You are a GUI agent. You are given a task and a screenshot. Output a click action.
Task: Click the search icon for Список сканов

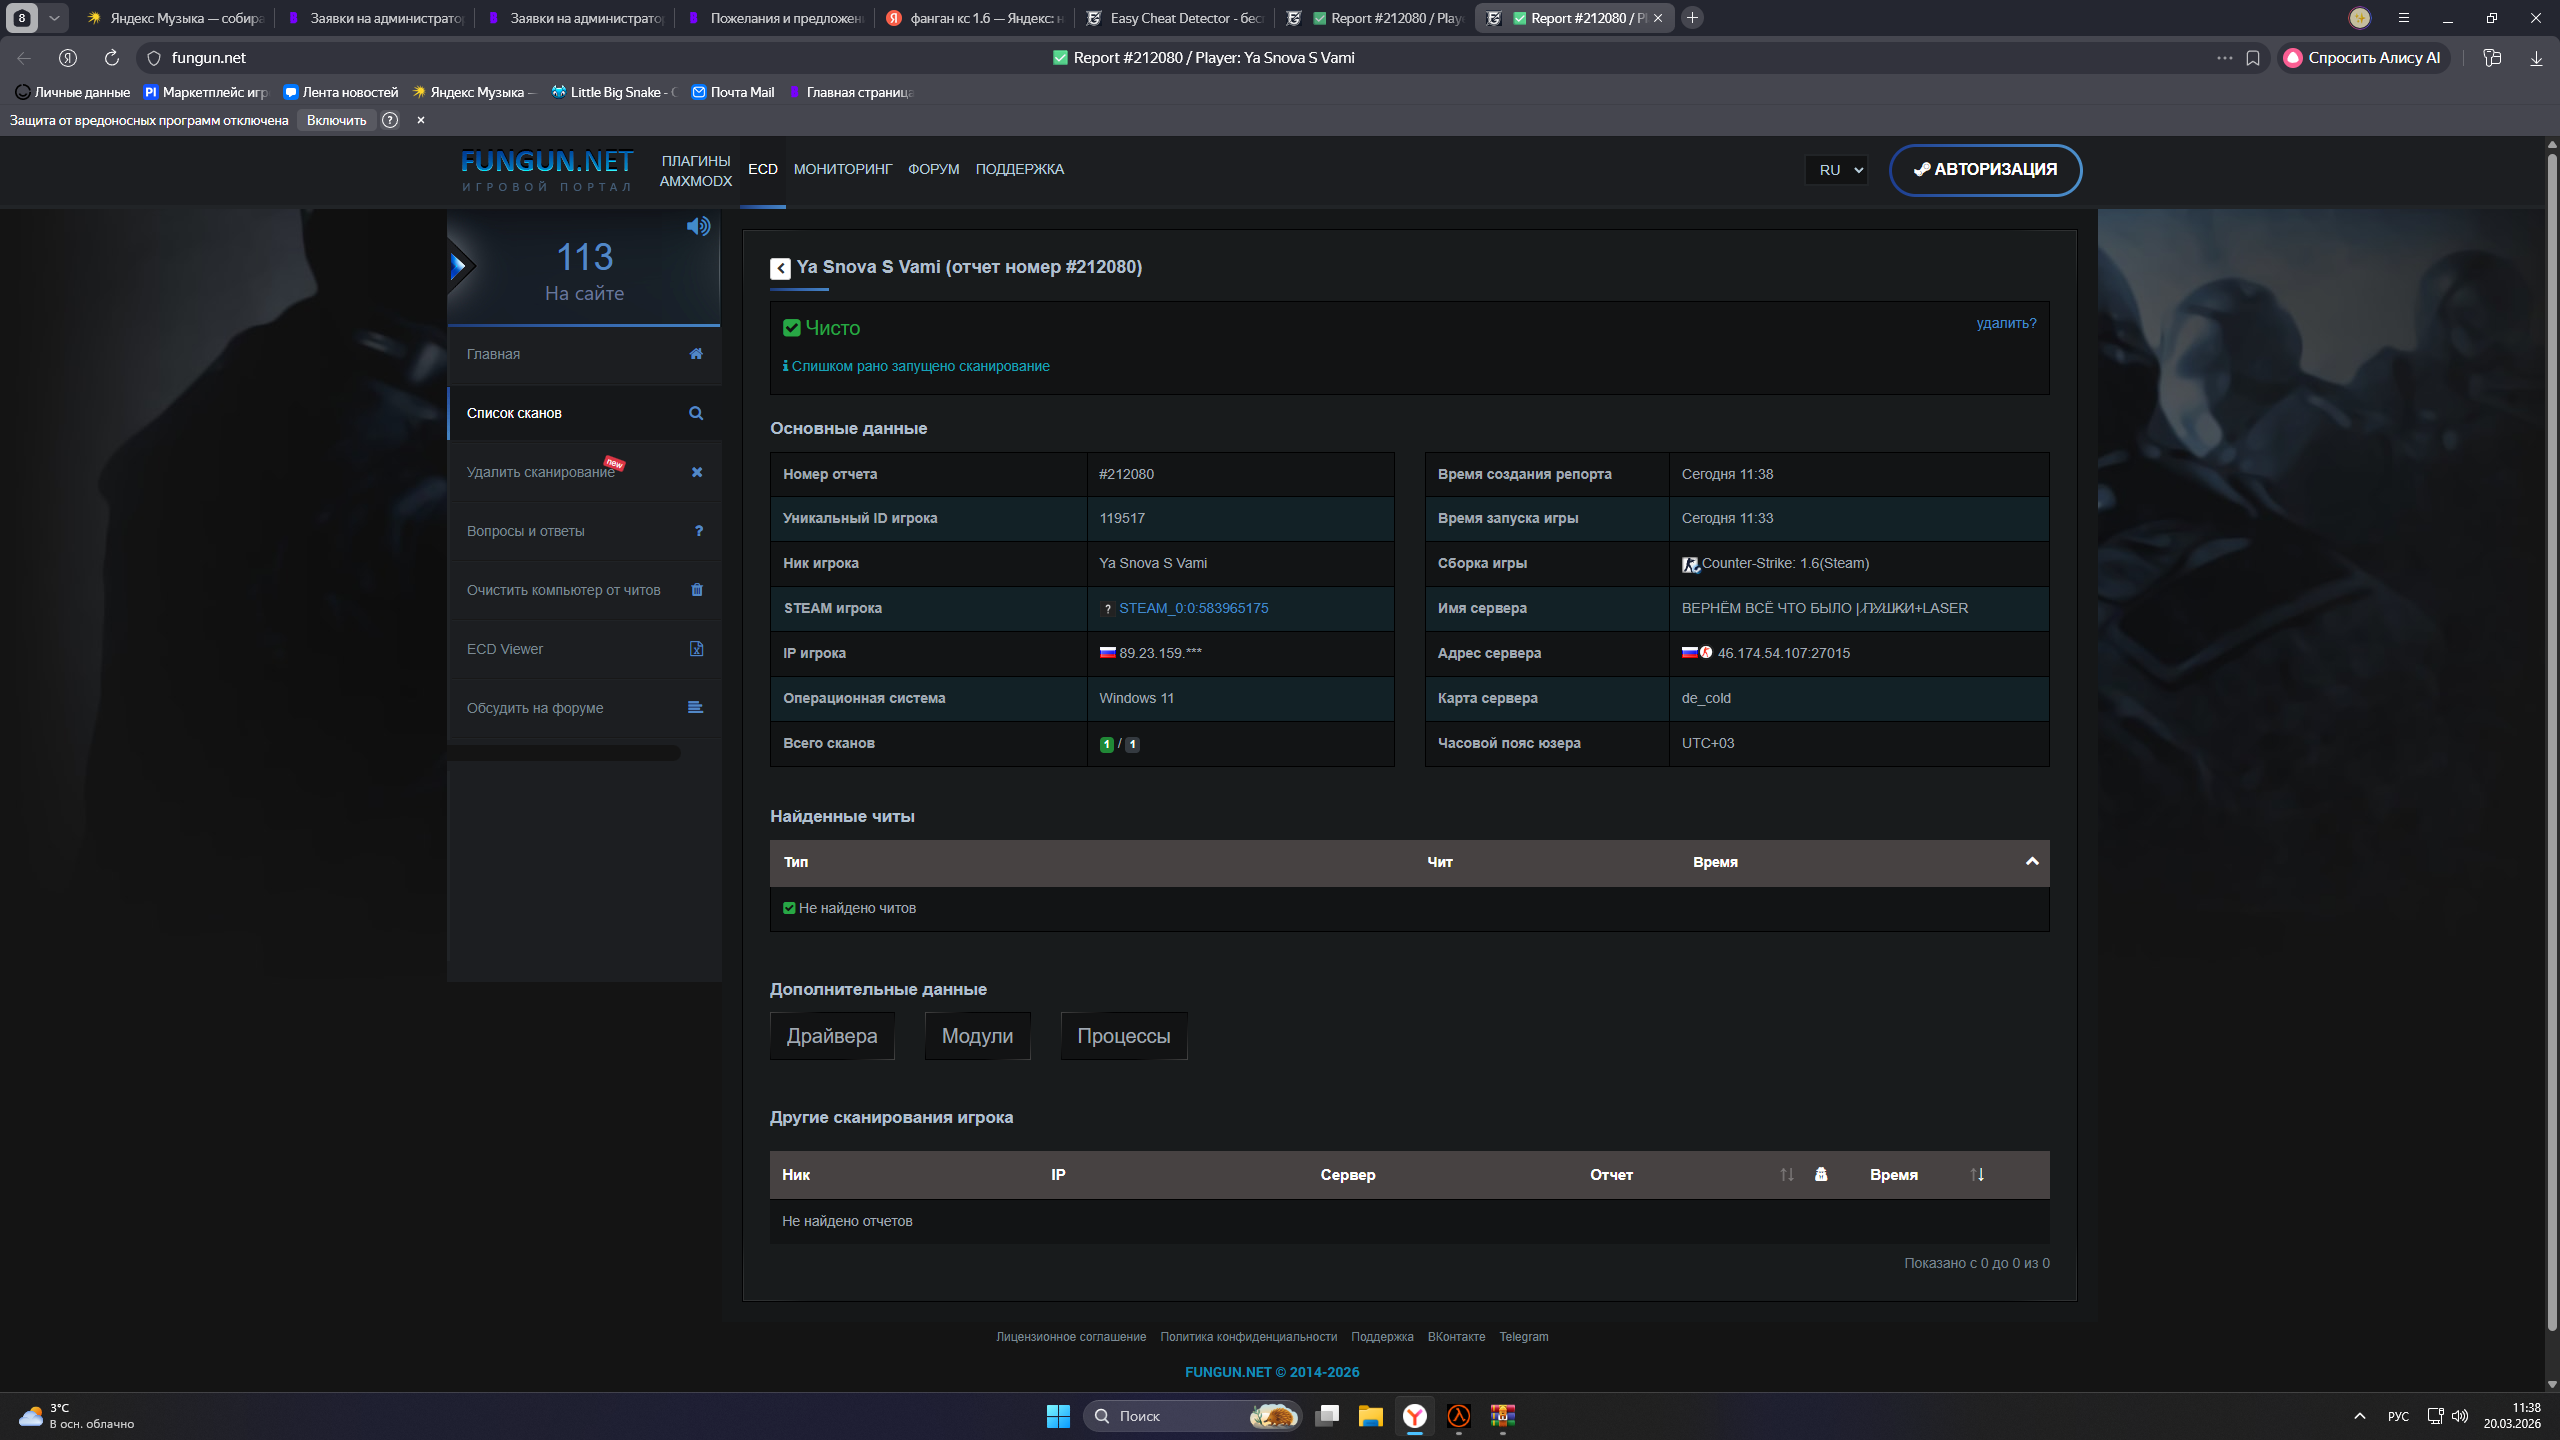click(x=696, y=413)
